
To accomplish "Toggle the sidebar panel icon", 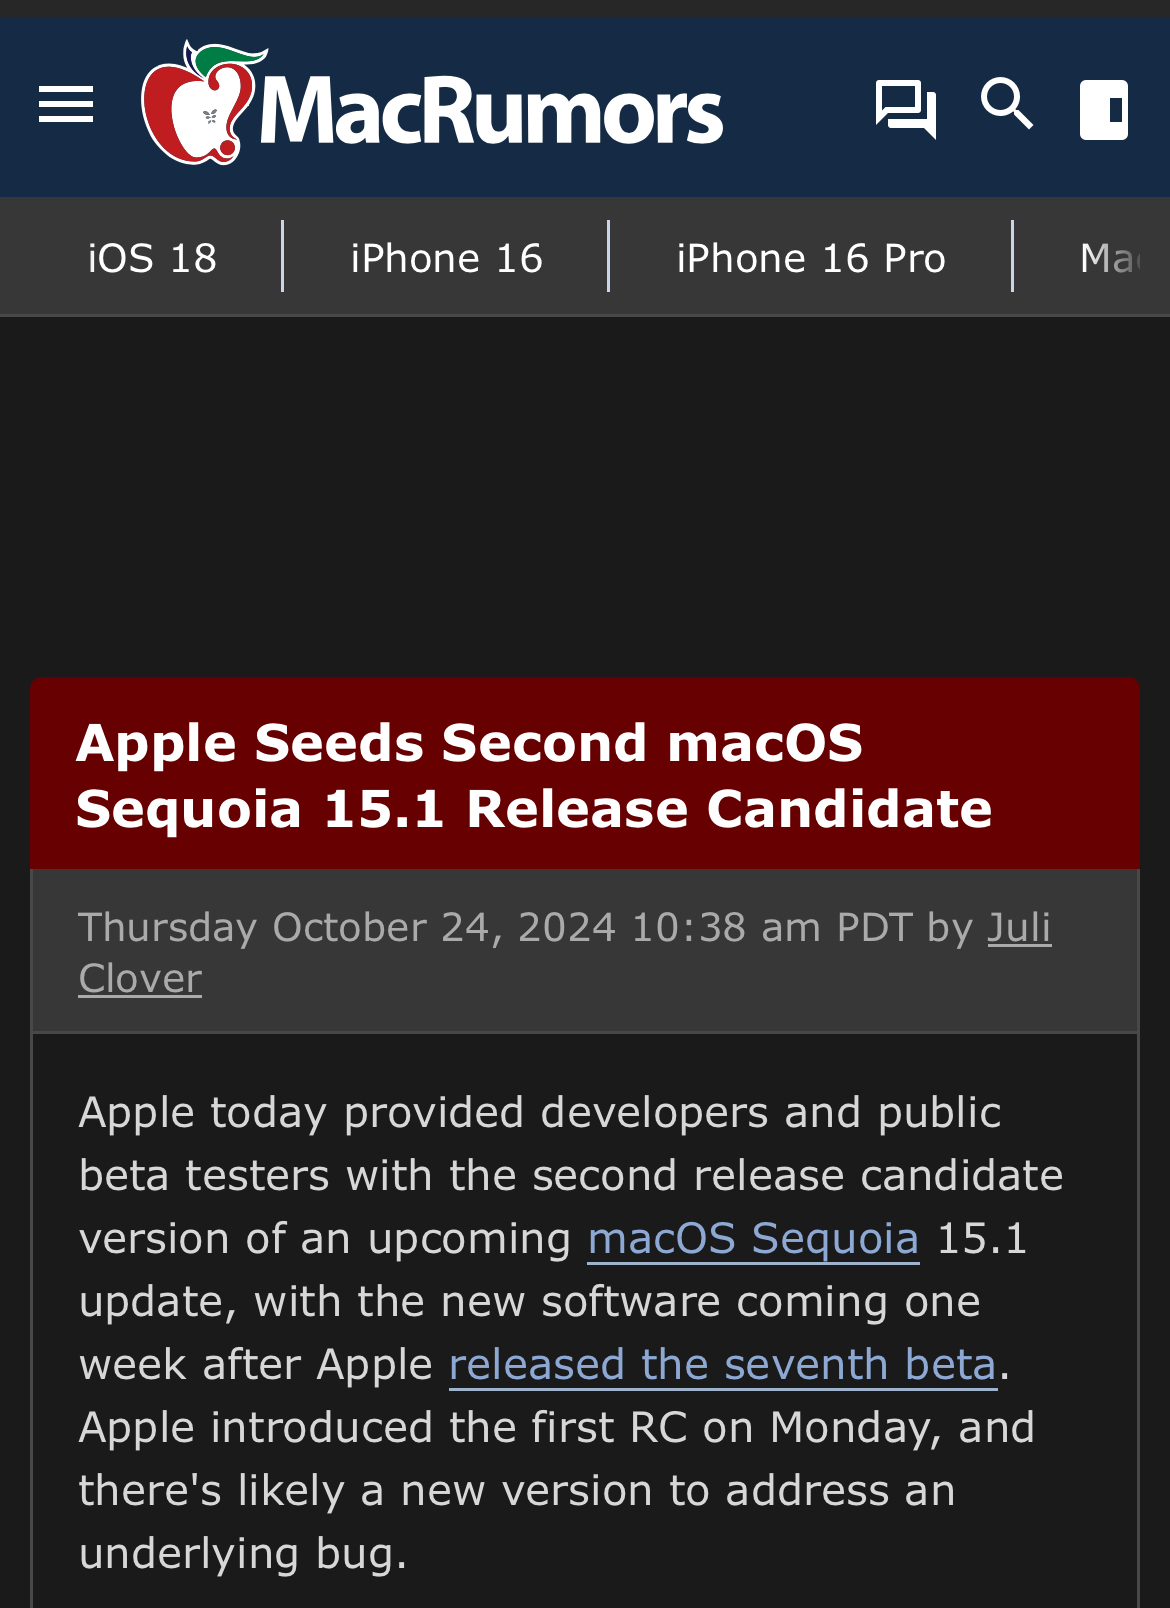I will click(1103, 108).
